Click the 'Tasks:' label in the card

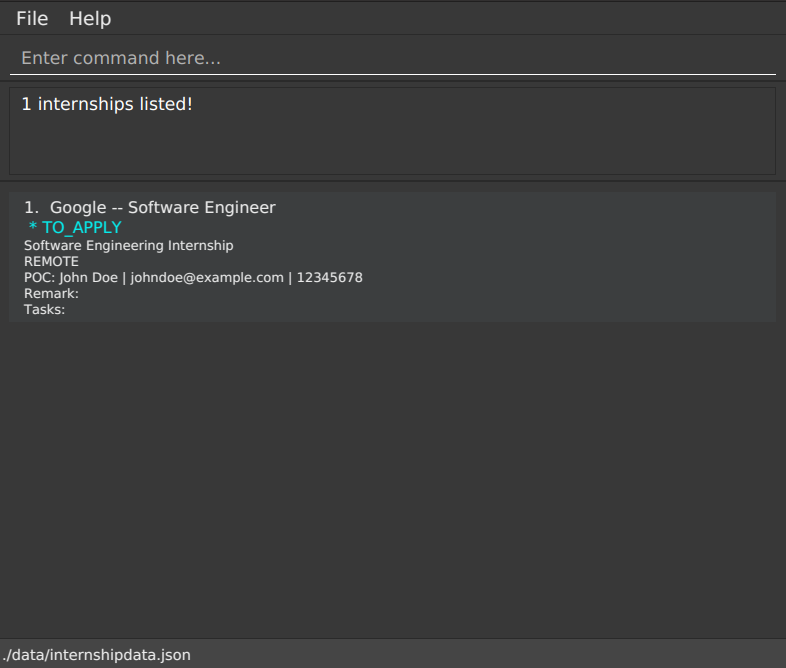click(45, 310)
